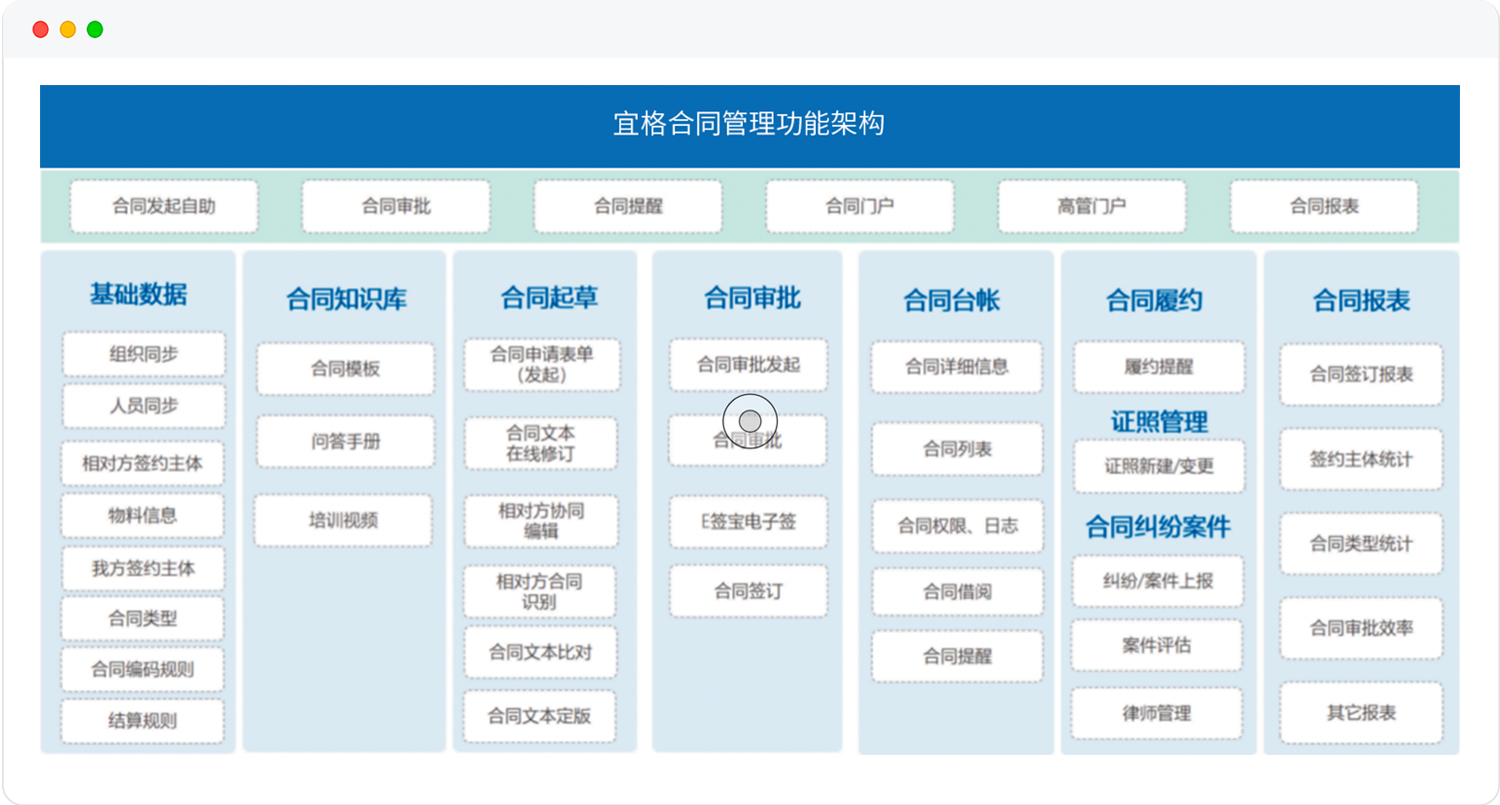Open the 合同列表 item
The height and width of the screenshot is (805, 1500).
957,449
